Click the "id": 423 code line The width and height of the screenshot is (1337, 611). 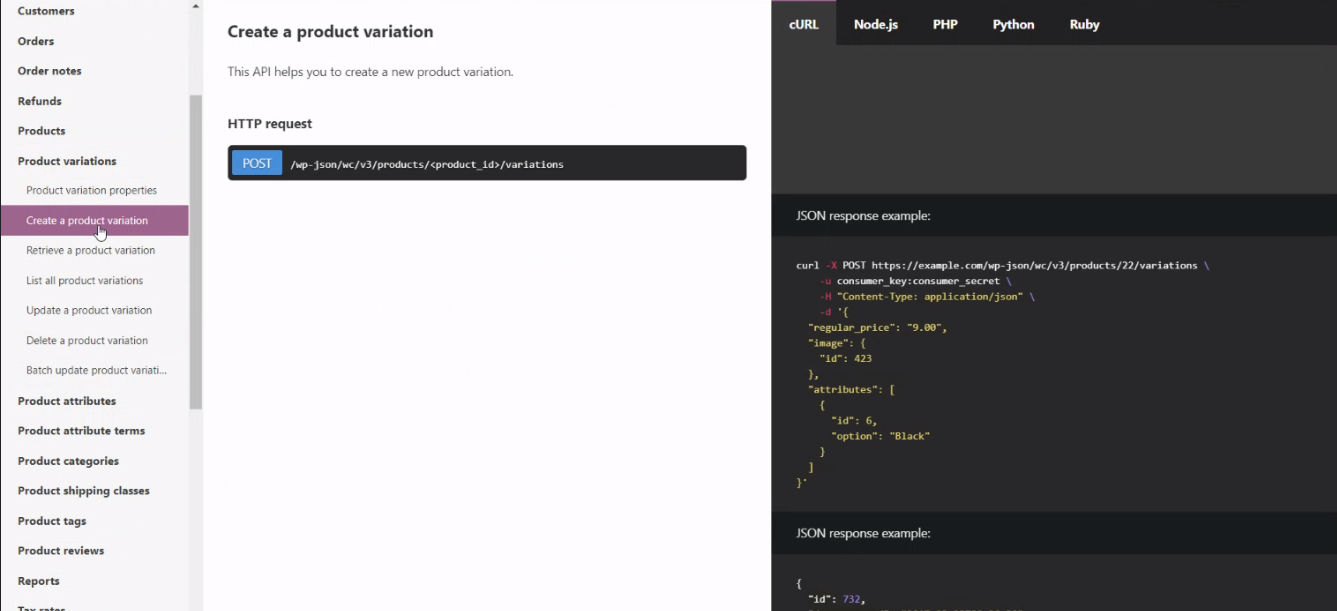coord(845,358)
